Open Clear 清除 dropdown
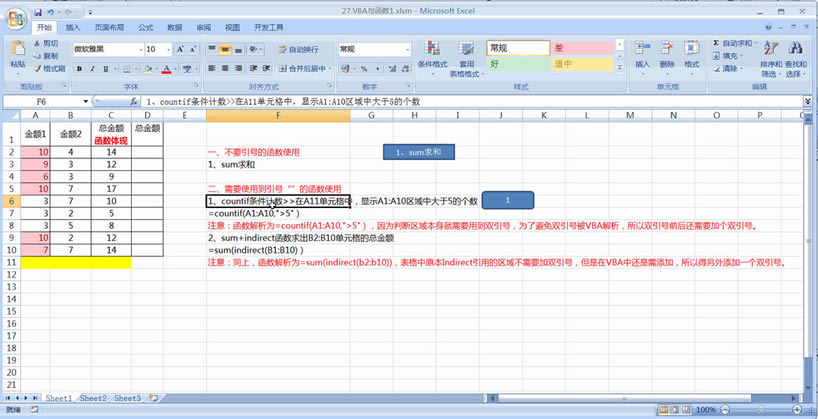Image resolution: width=818 pixels, height=419 pixels. pos(728,68)
